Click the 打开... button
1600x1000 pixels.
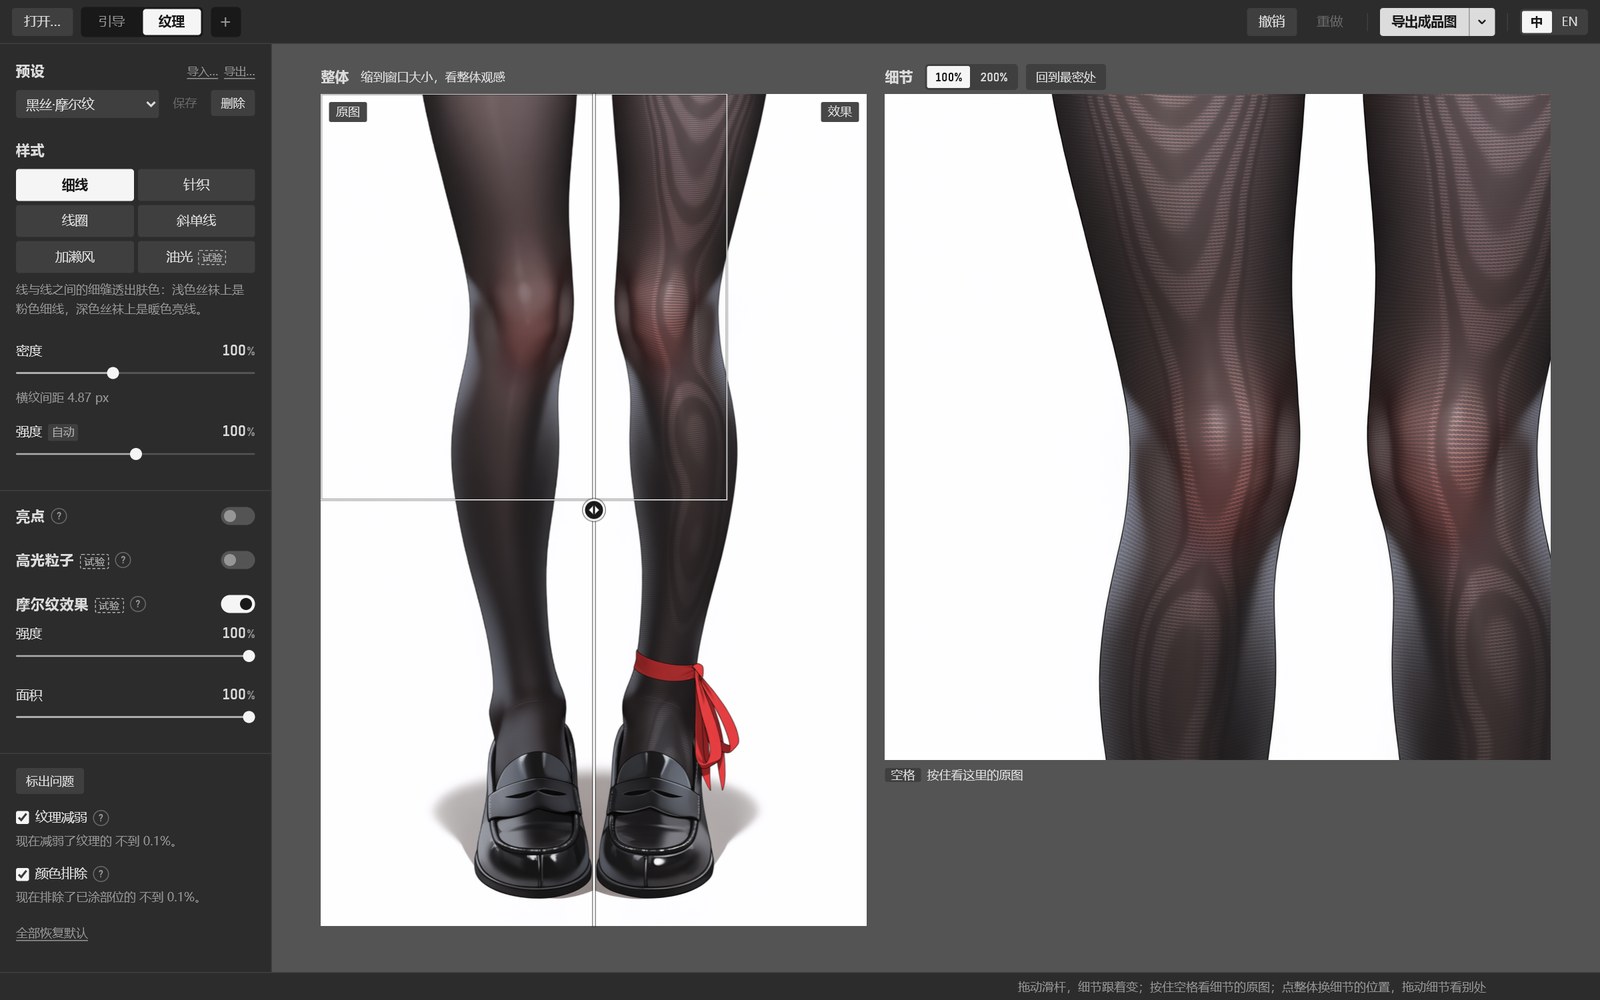(42, 22)
